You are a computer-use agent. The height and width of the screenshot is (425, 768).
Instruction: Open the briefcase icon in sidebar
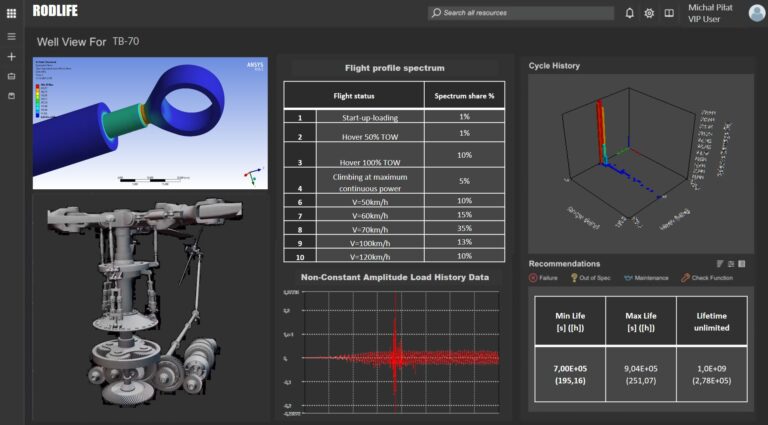pyautogui.click(x=11, y=76)
